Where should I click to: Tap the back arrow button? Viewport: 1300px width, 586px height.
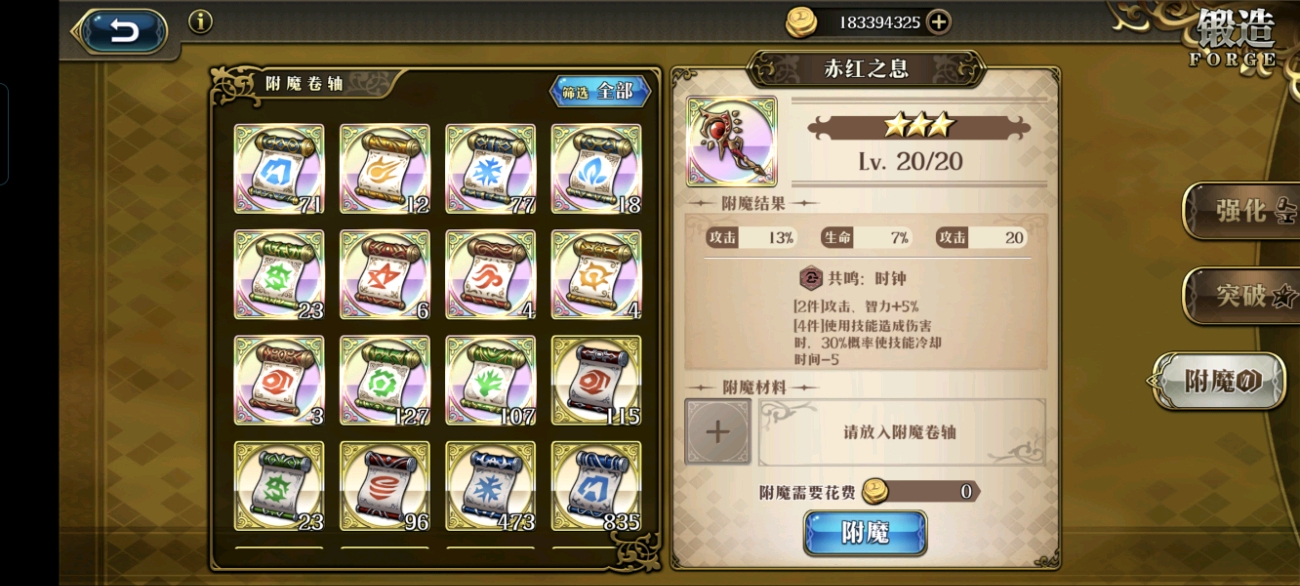pos(122,31)
